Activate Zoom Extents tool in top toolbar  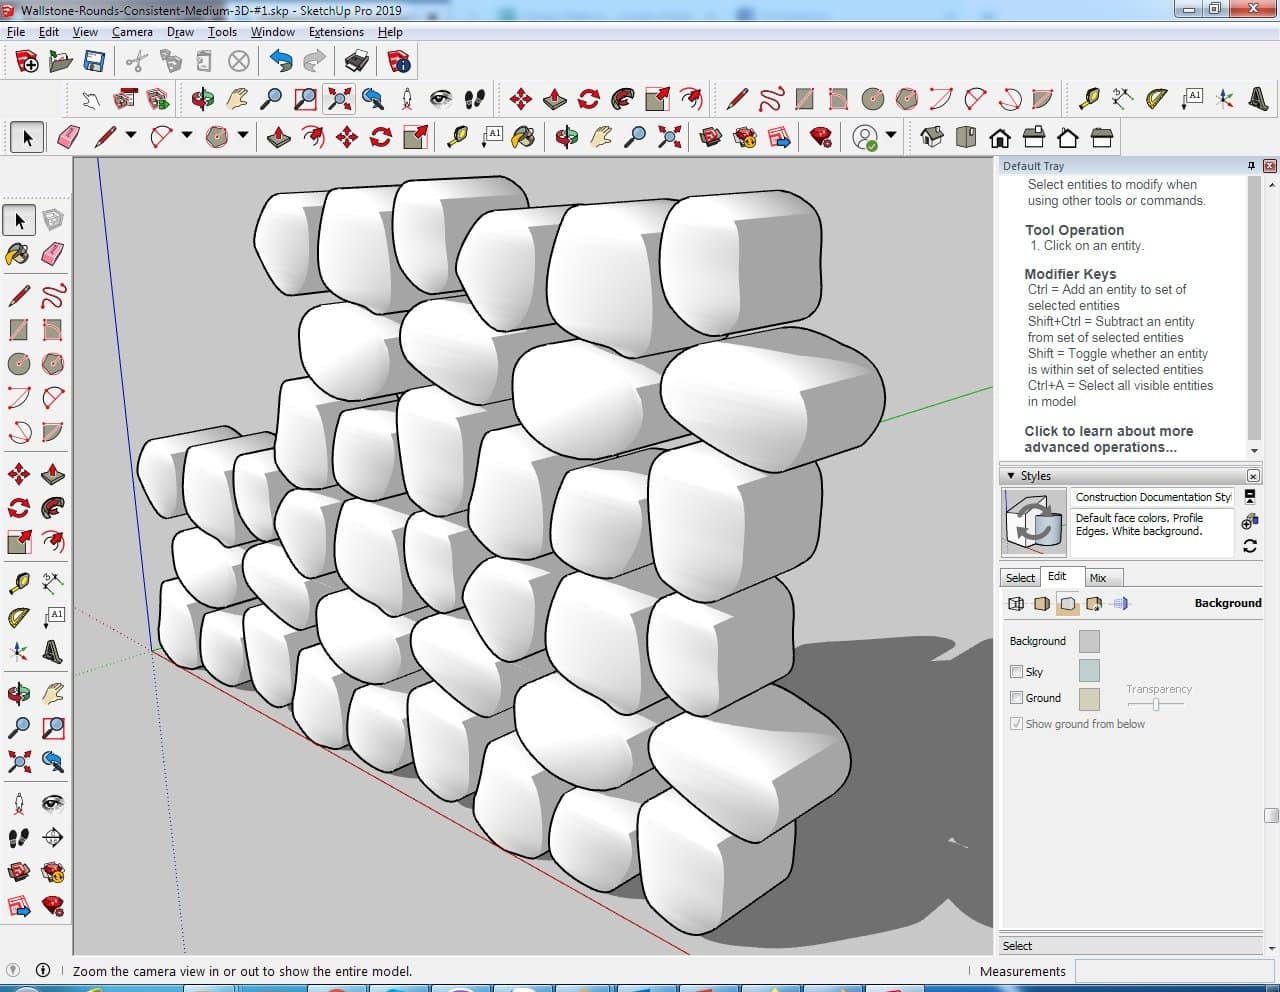click(x=340, y=99)
